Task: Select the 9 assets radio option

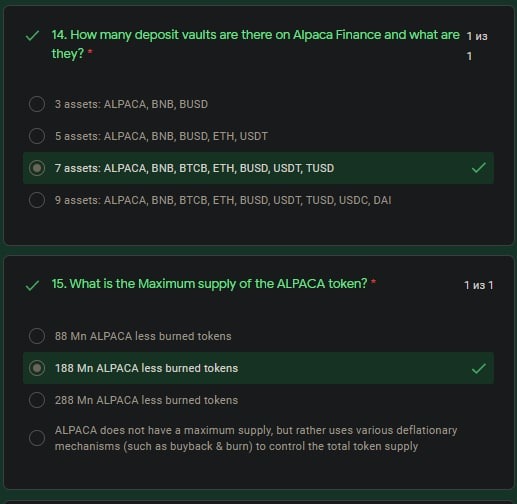Action: (x=37, y=200)
